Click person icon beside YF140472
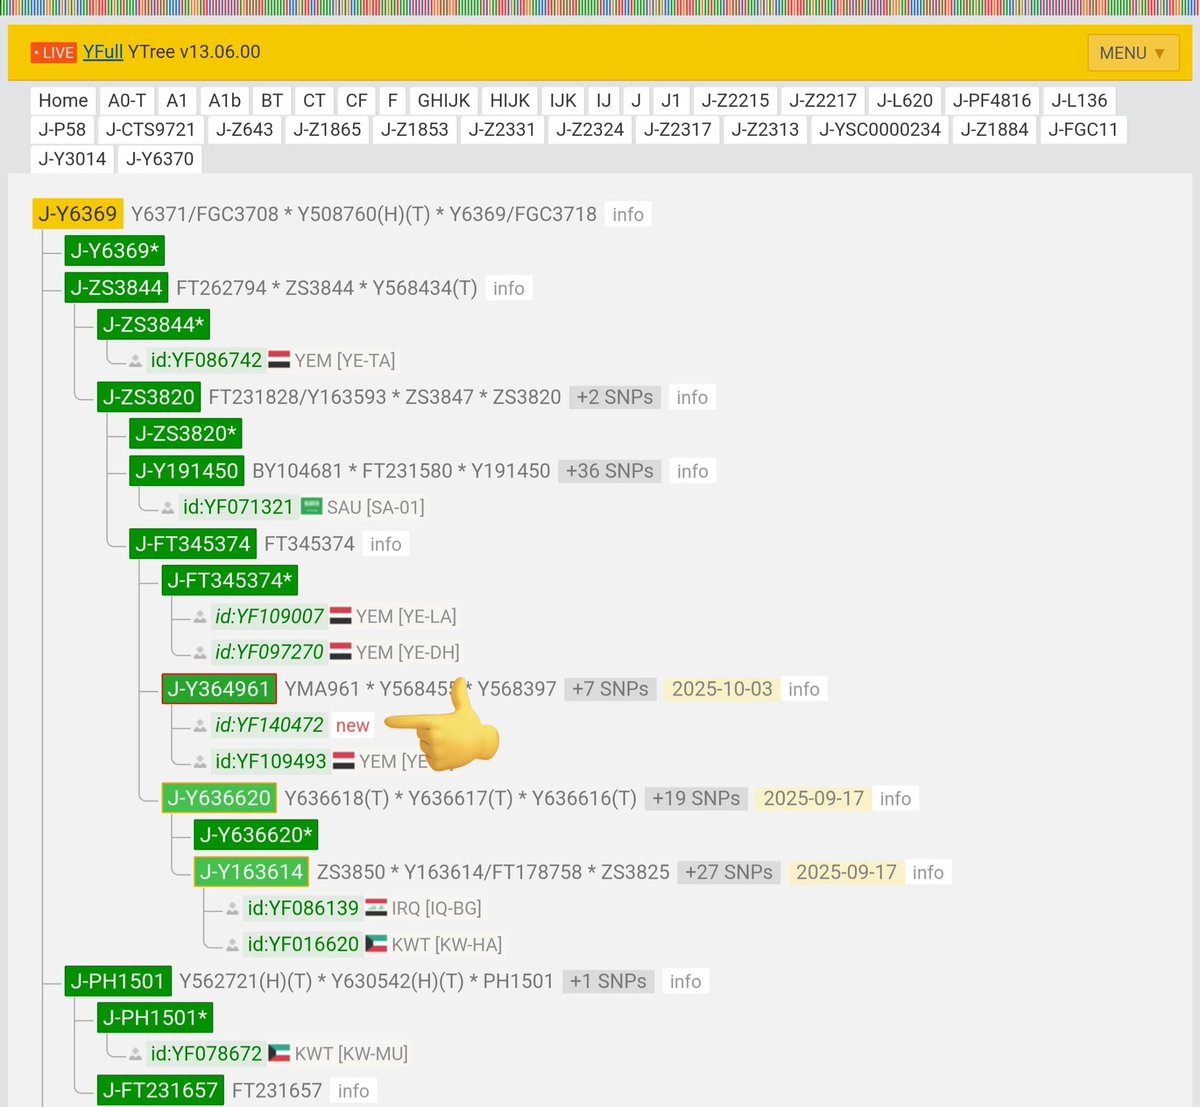The image size is (1200, 1107). click(200, 726)
